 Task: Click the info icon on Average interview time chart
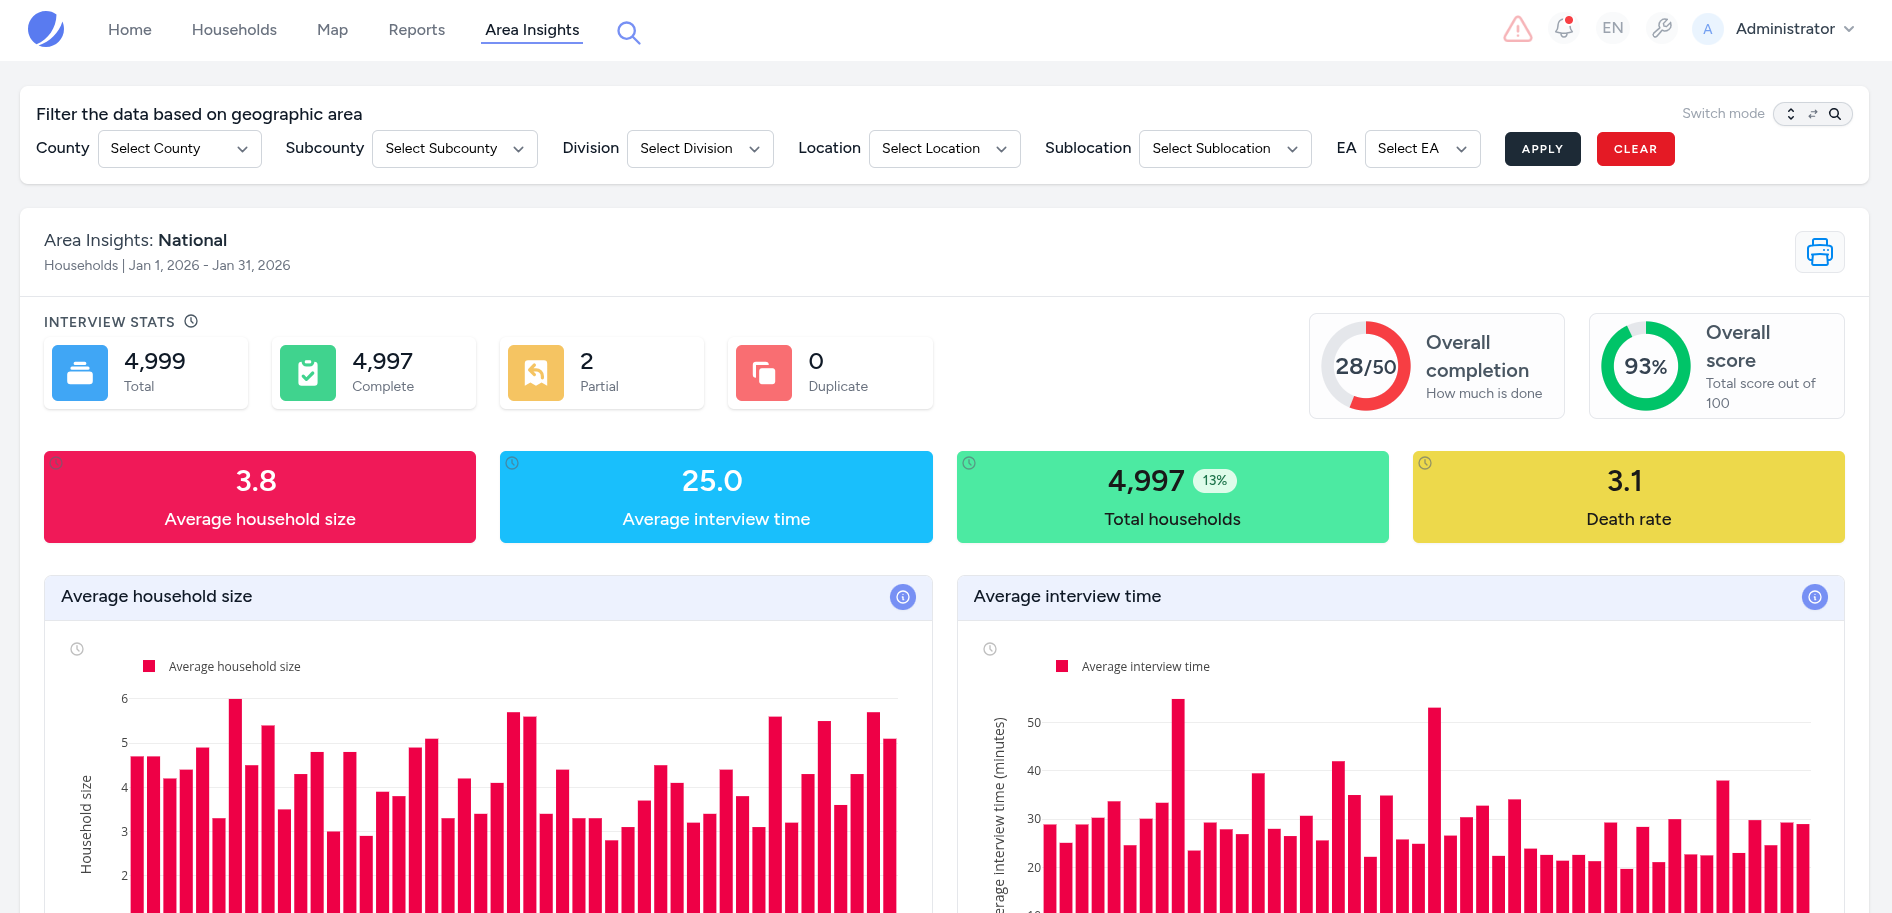click(x=1814, y=597)
